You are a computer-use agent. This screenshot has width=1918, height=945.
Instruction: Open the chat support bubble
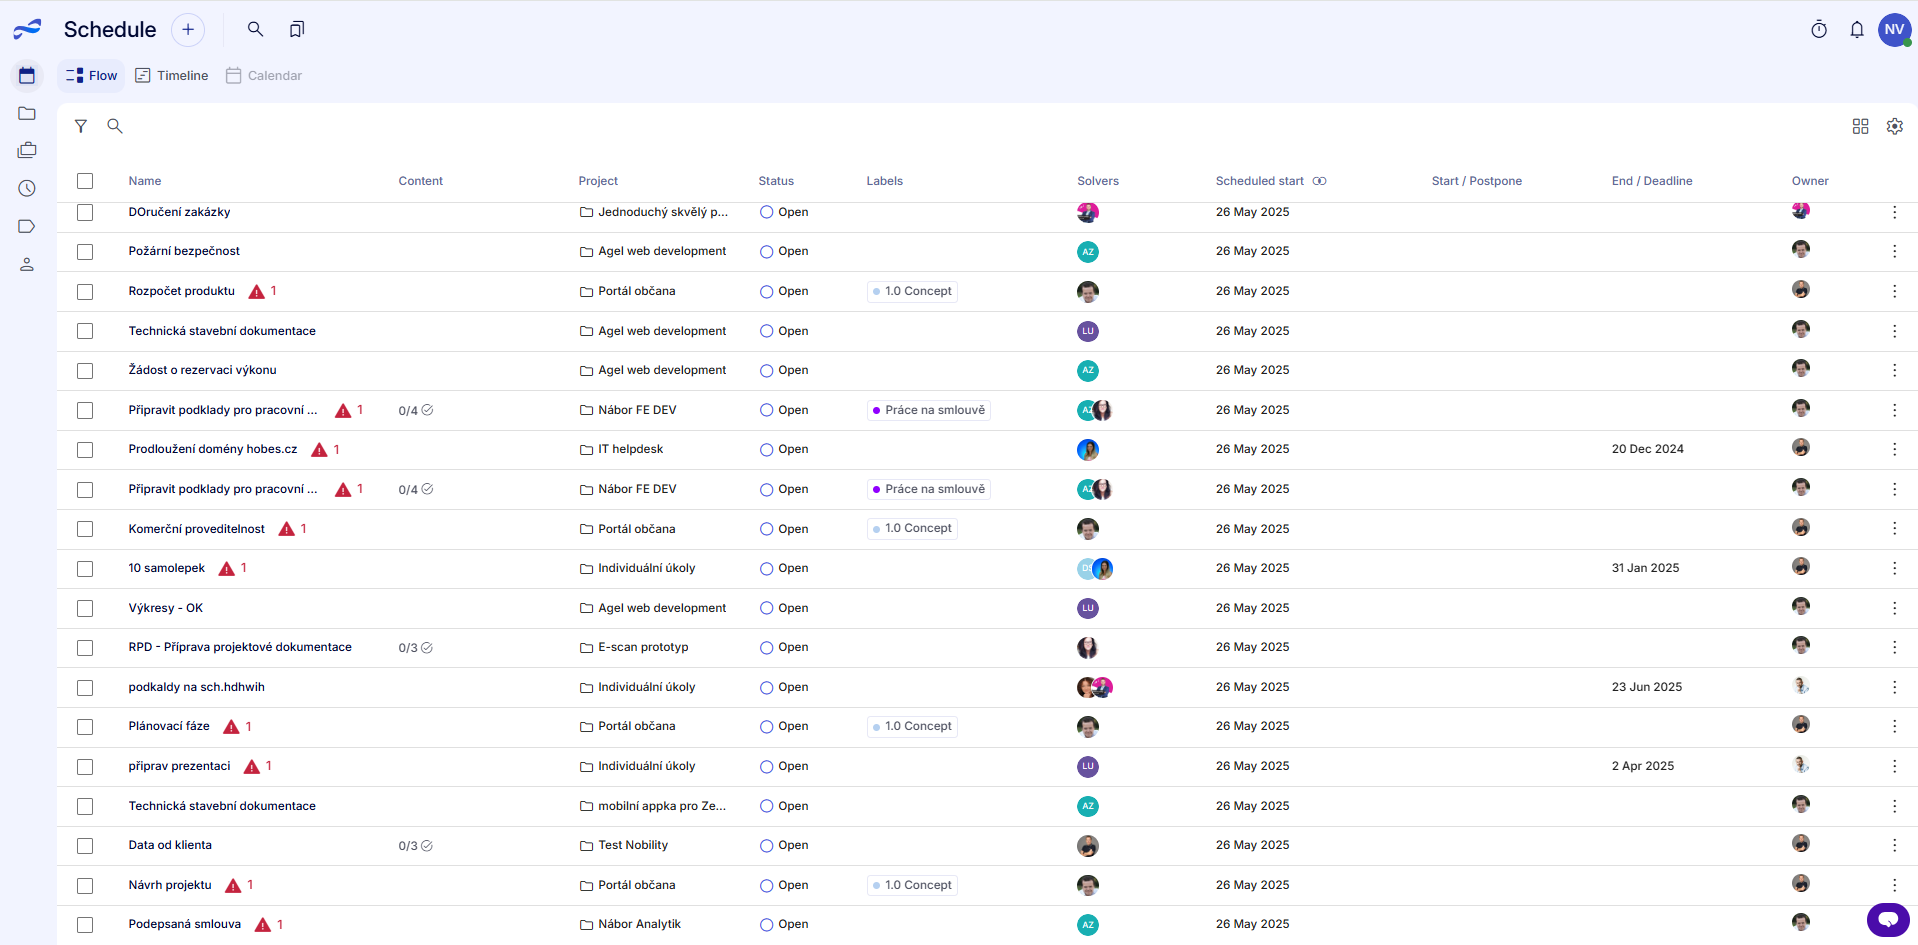tap(1888, 919)
